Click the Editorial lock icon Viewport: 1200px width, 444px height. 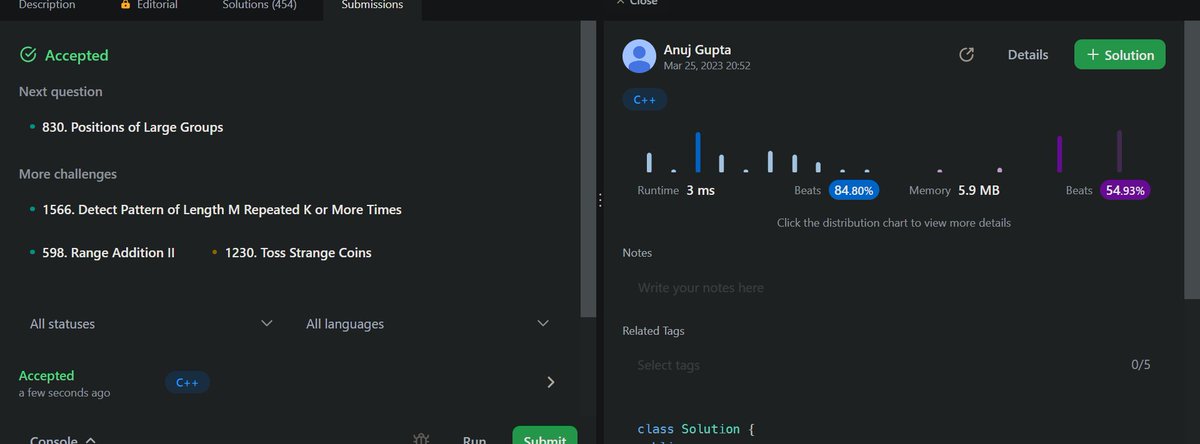125,5
